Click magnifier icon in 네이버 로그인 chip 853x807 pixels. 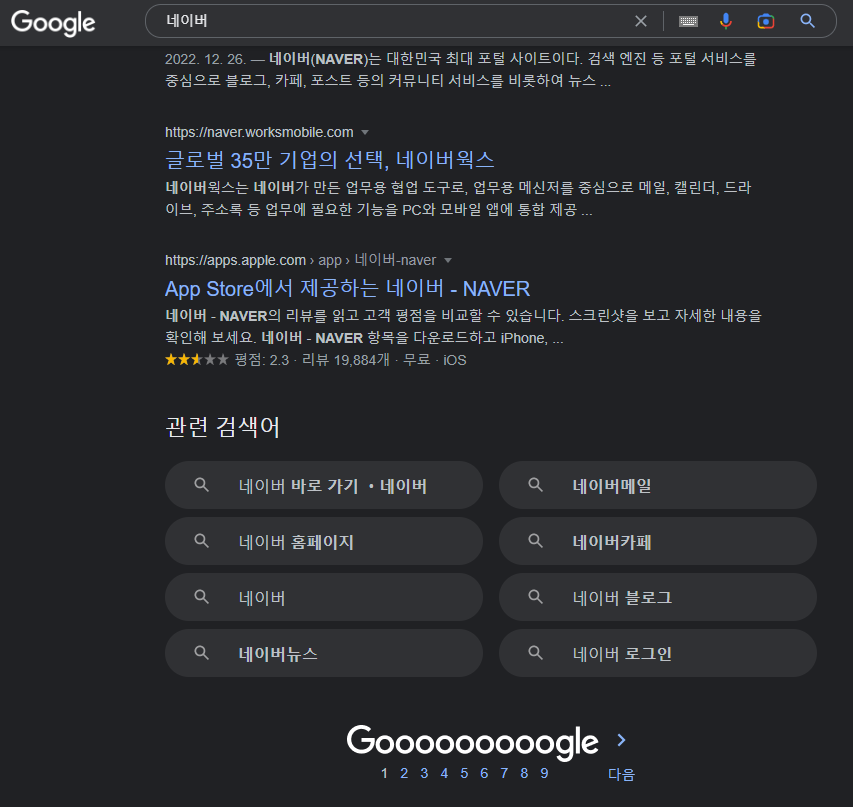coord(535,653)
